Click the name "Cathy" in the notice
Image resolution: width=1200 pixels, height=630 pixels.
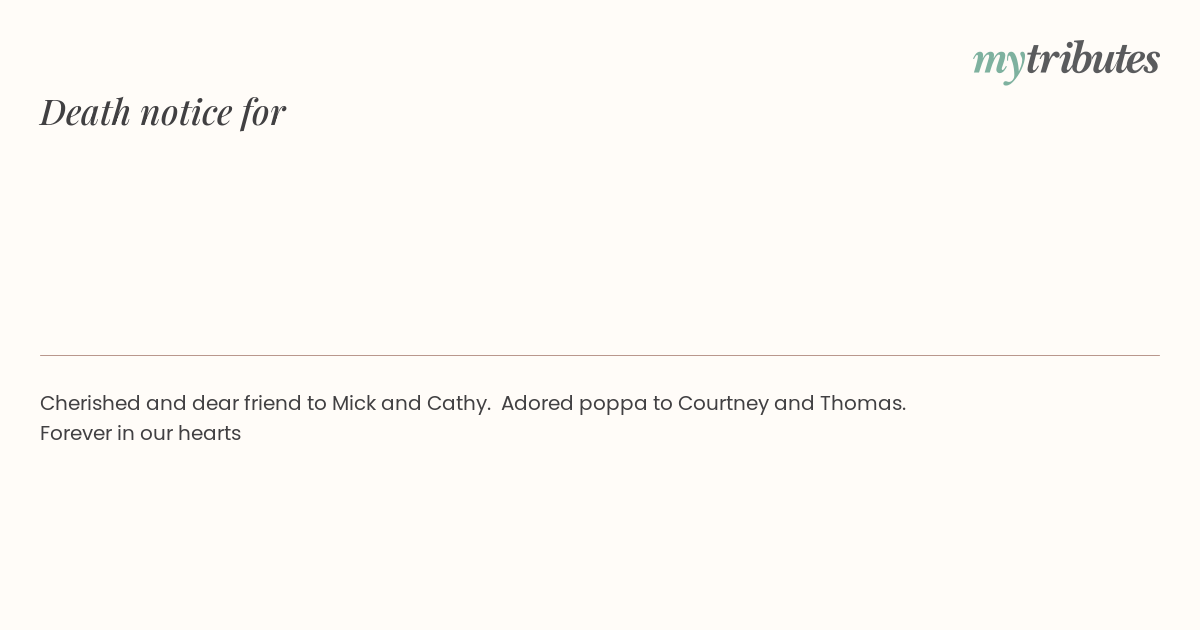(457, 403)
